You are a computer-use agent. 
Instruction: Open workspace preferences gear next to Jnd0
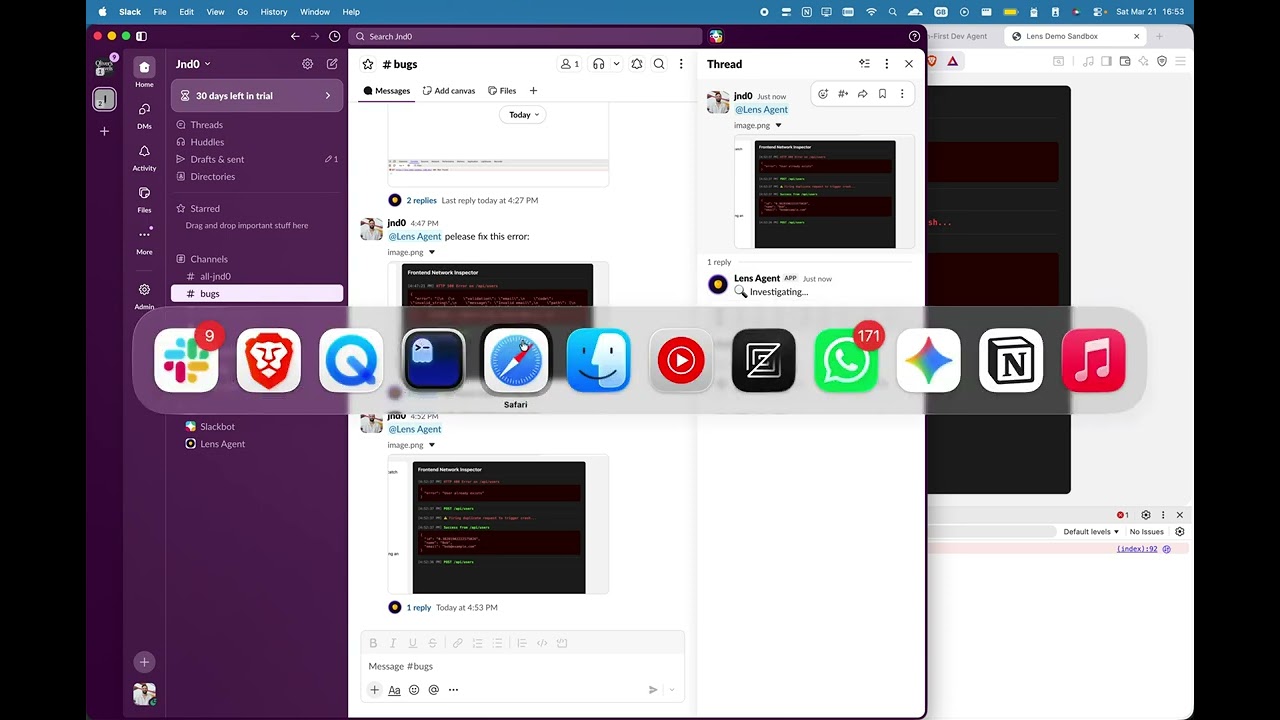[307, 64]
